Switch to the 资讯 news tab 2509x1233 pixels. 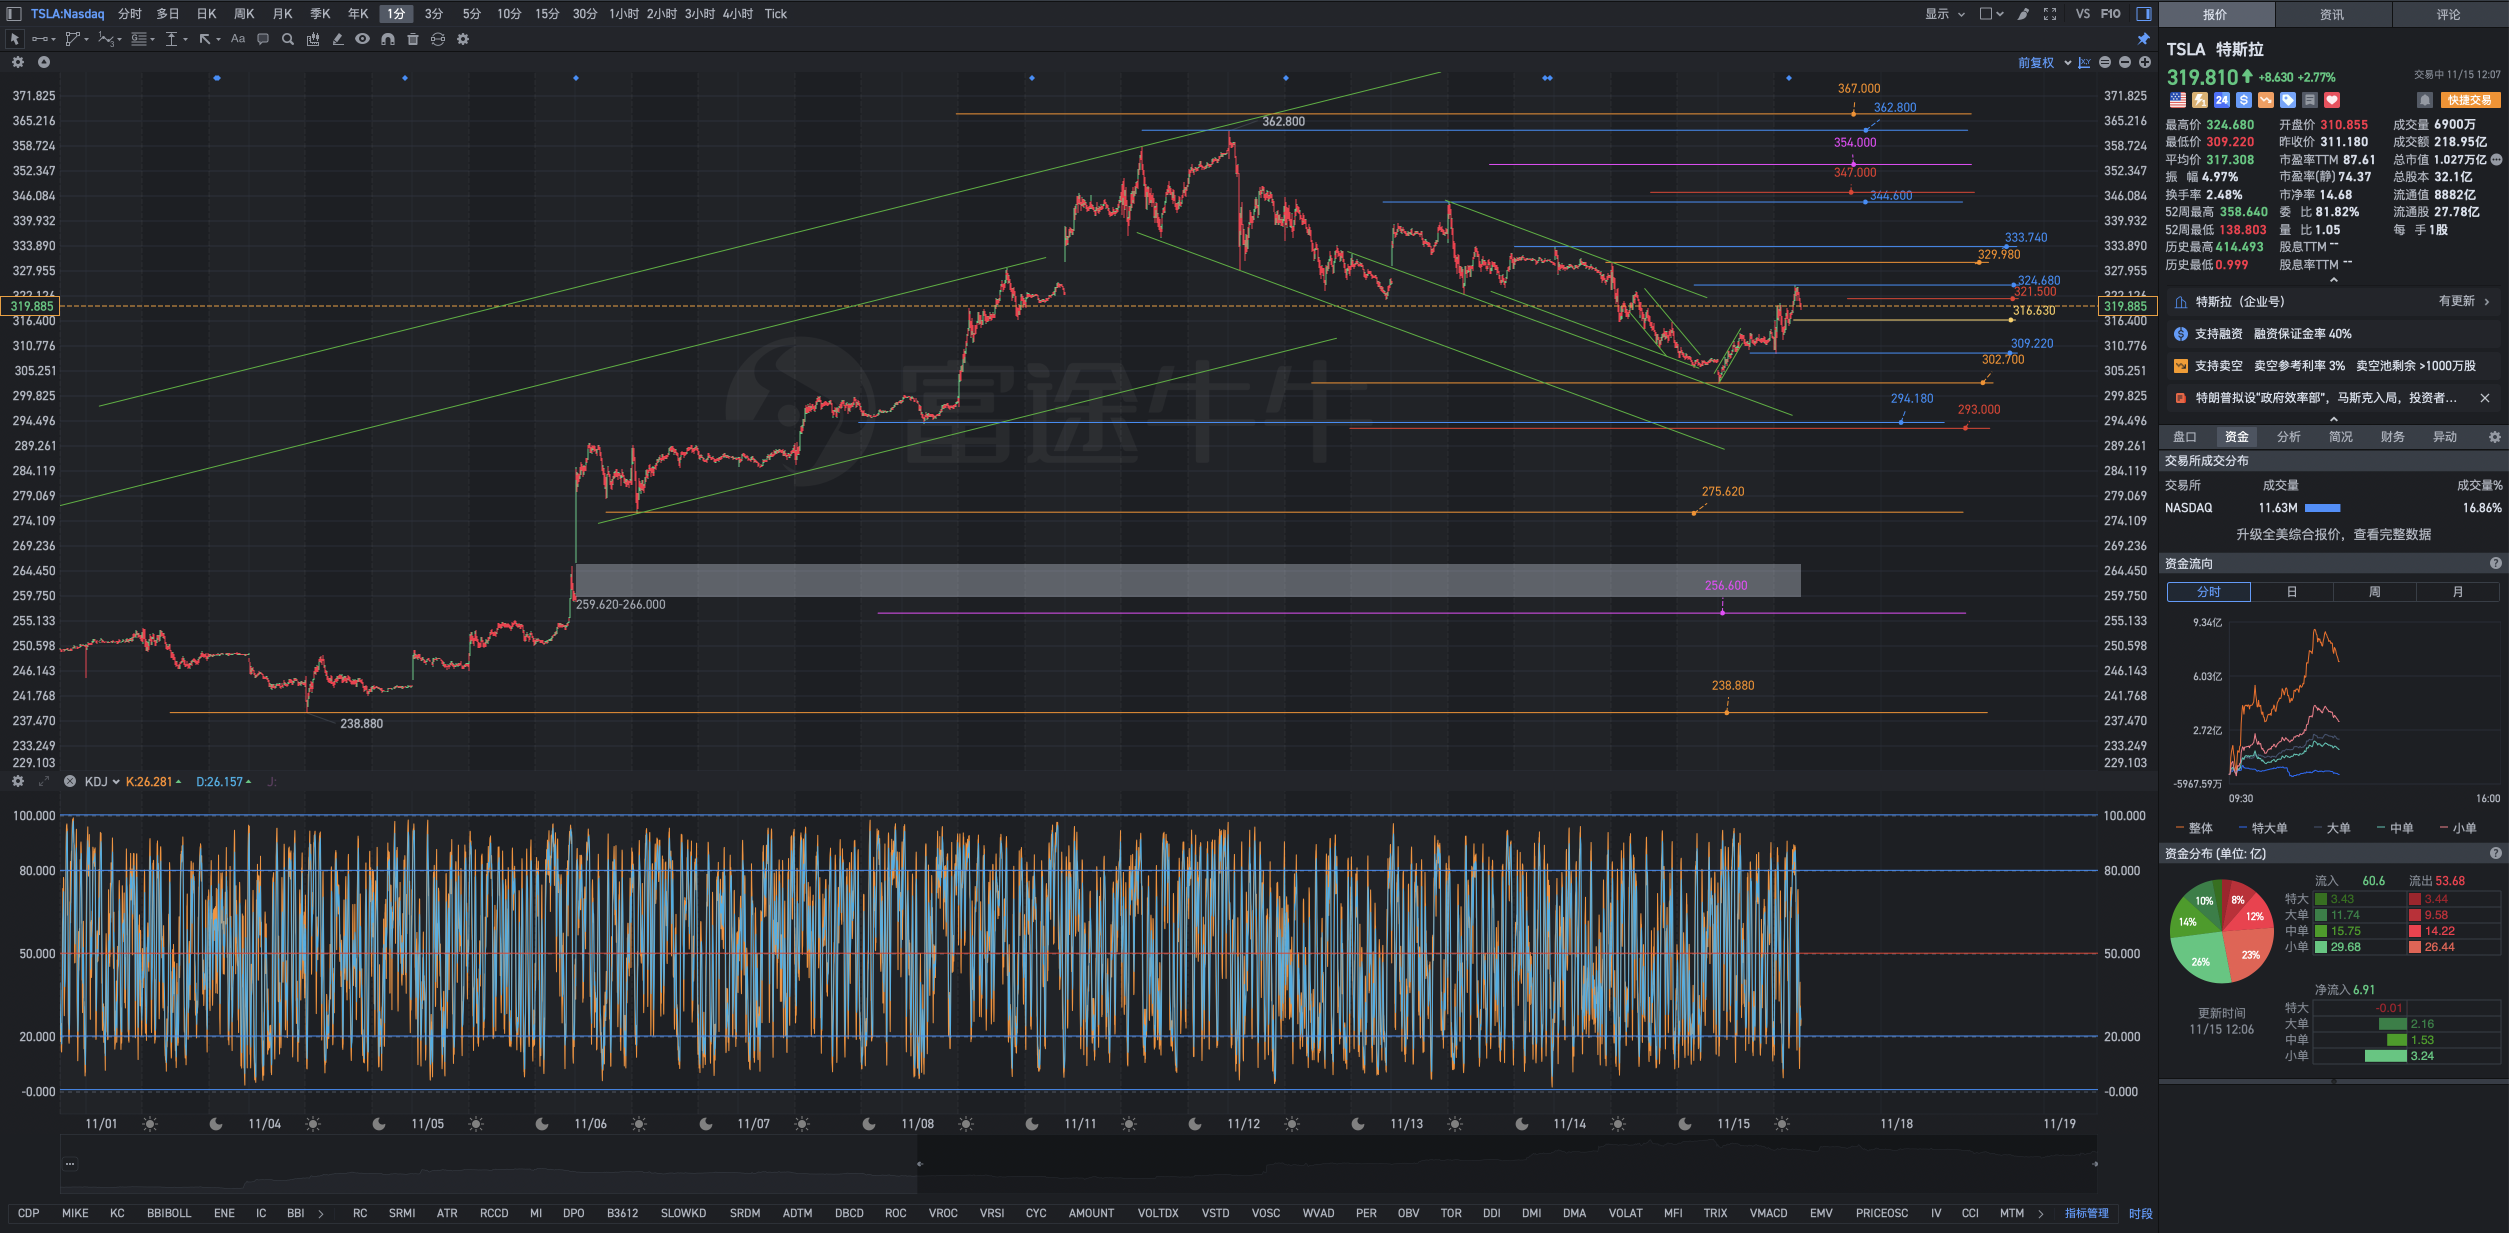2332,14
